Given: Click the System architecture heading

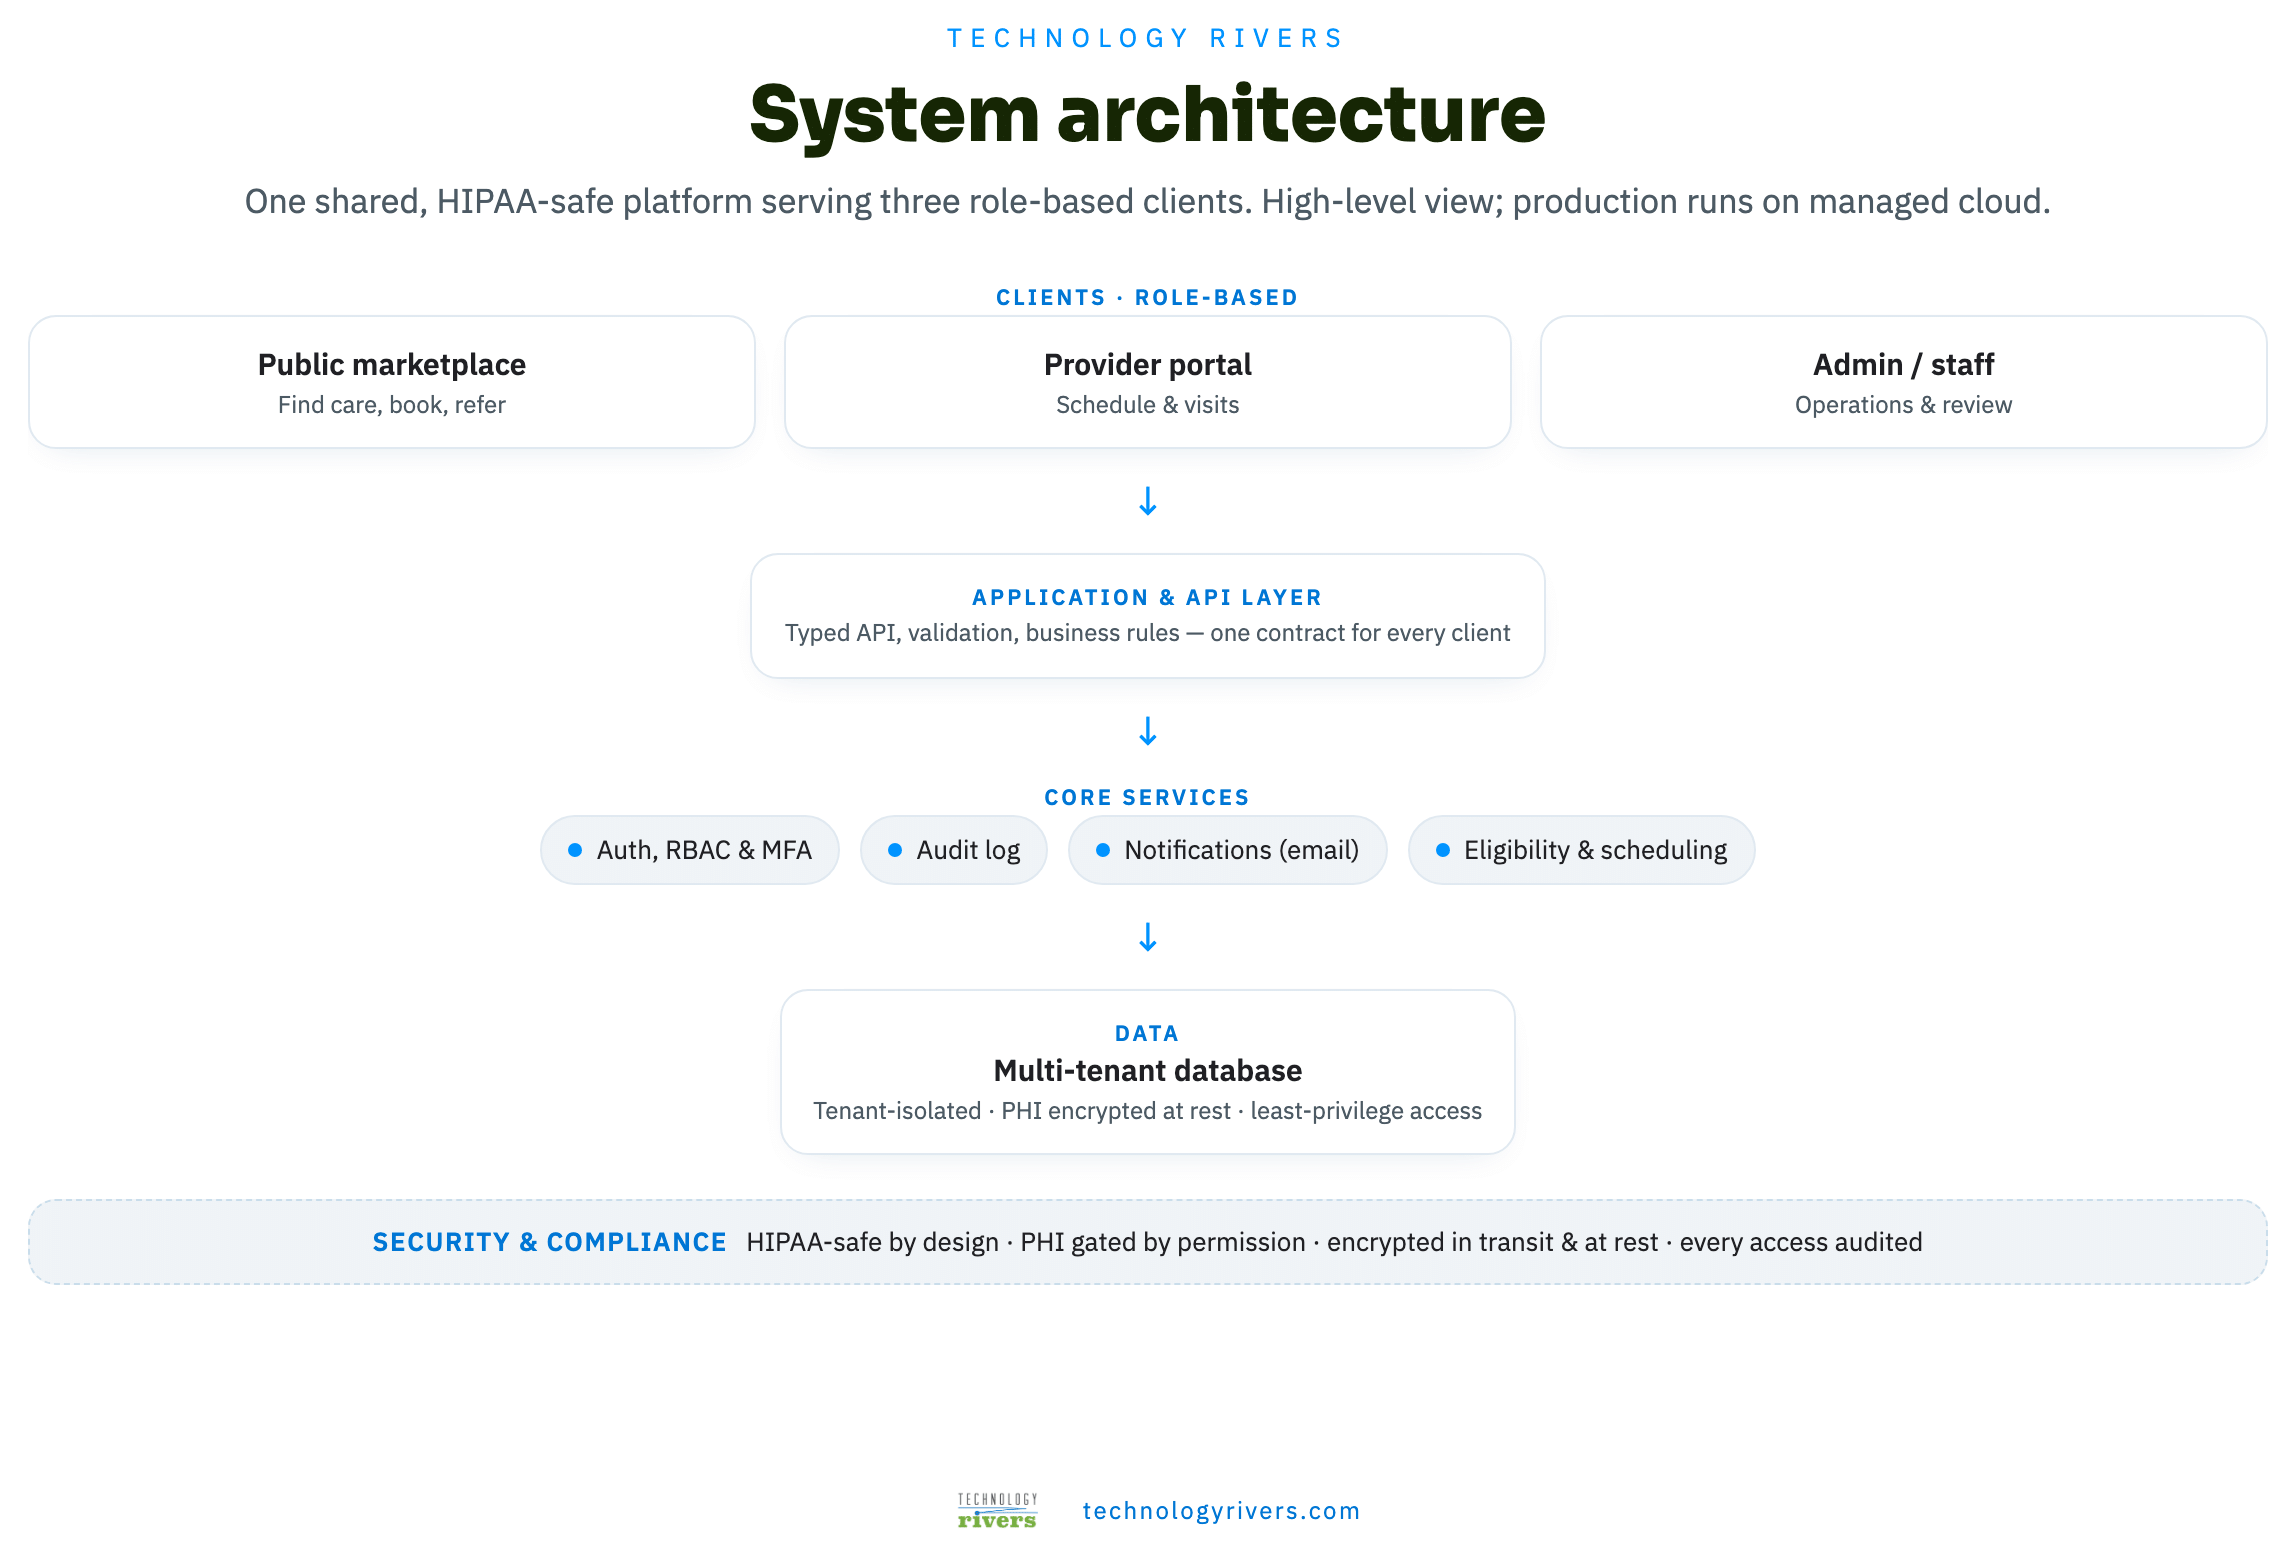Looking at the screenshot, I should [1148, 115].
